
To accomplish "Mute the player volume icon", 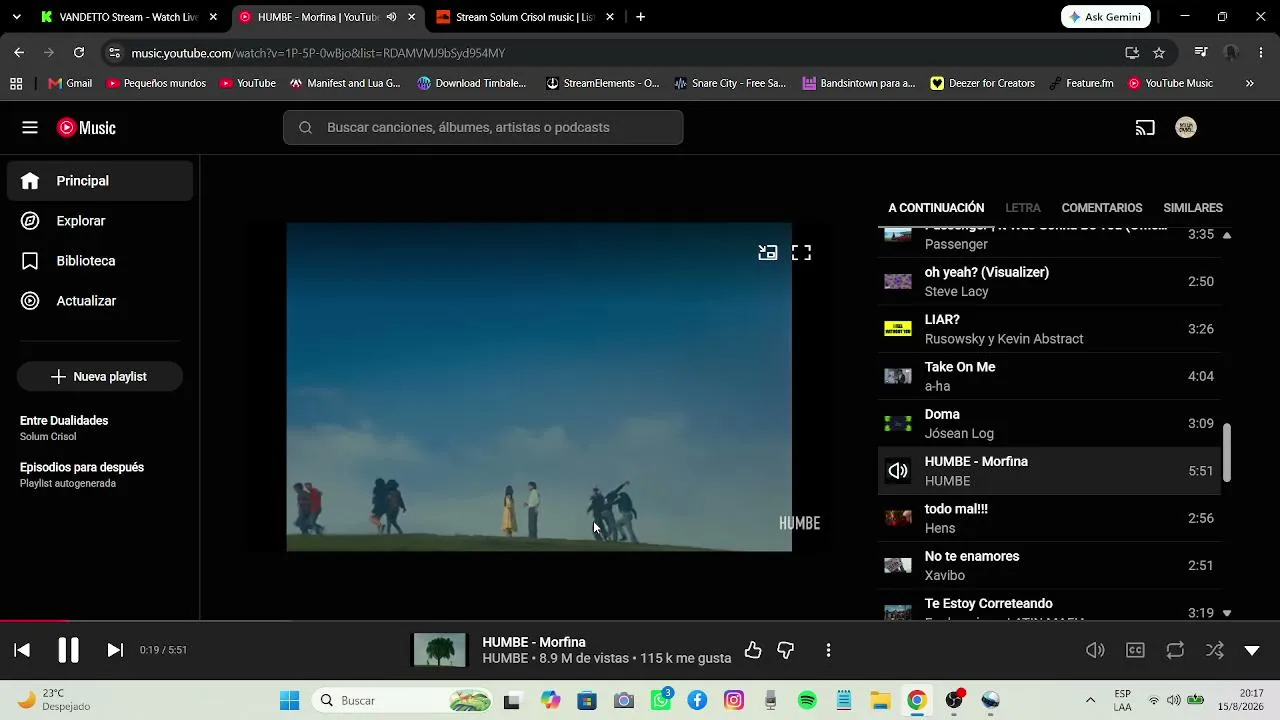I will pyautogui.click(x=1095, y=650).
